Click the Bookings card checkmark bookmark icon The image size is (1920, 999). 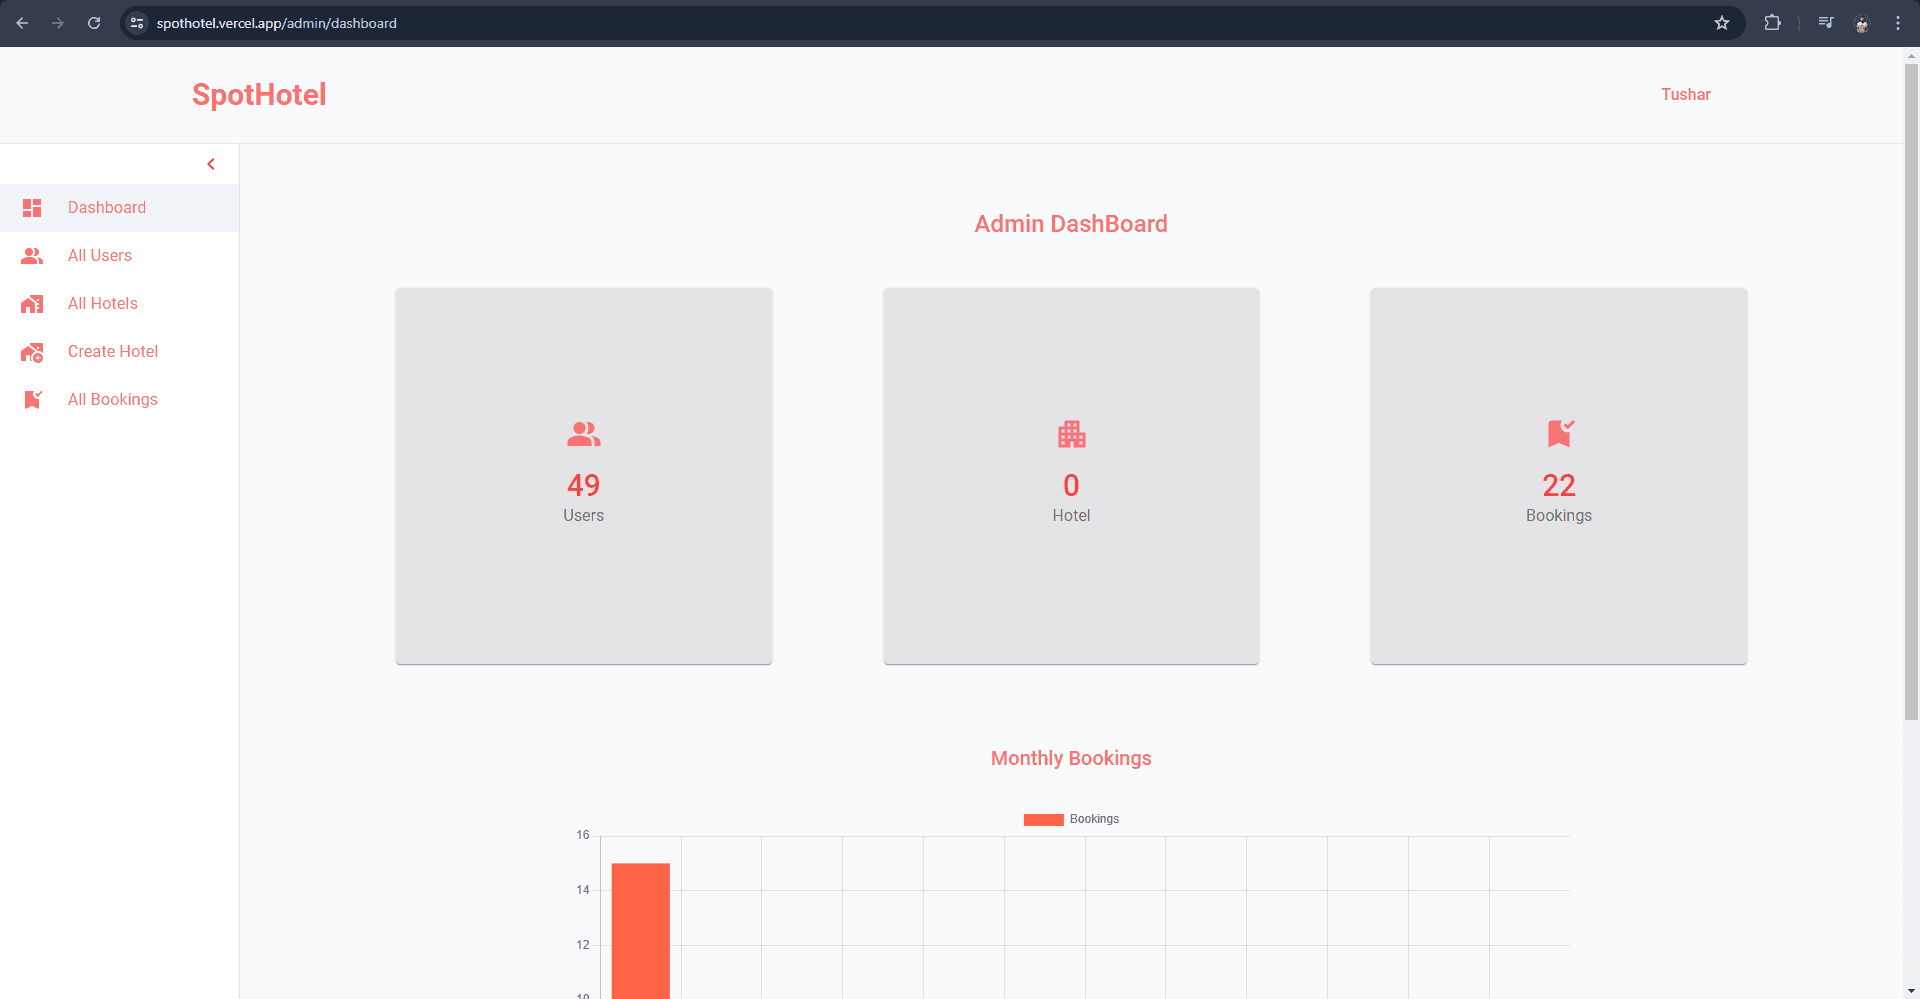pyautogui.click(x=1558, y=434)
